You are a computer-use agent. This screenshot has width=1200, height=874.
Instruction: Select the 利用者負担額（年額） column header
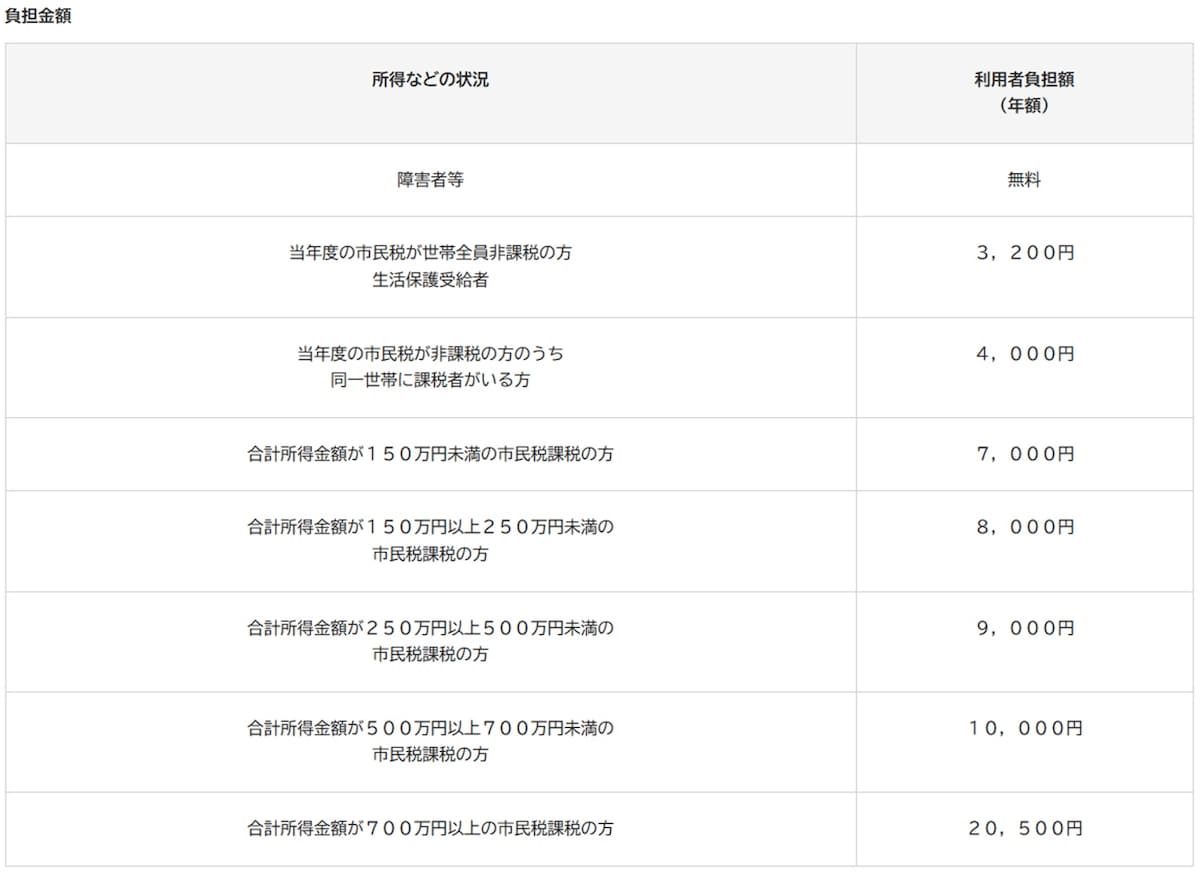(x=1024, y=92)
